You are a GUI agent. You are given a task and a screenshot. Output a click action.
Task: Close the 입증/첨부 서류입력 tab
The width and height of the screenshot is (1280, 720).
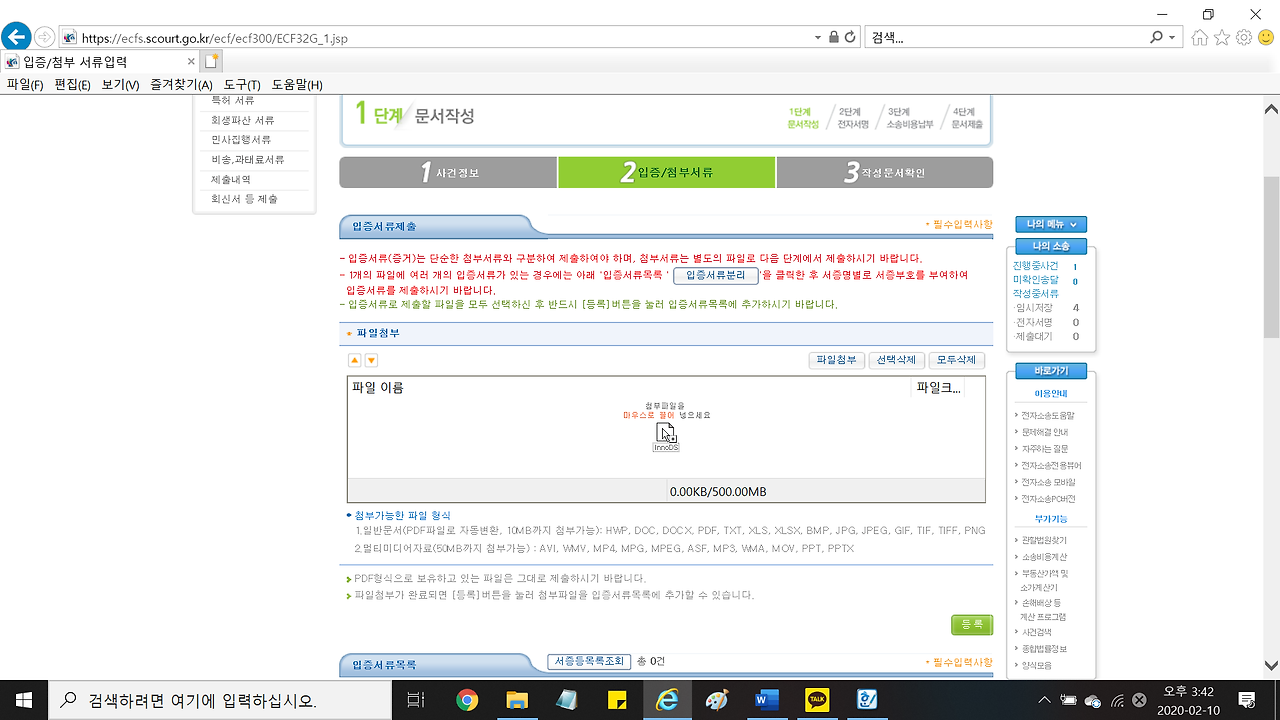pyautogui.click(x=191, y=61)
